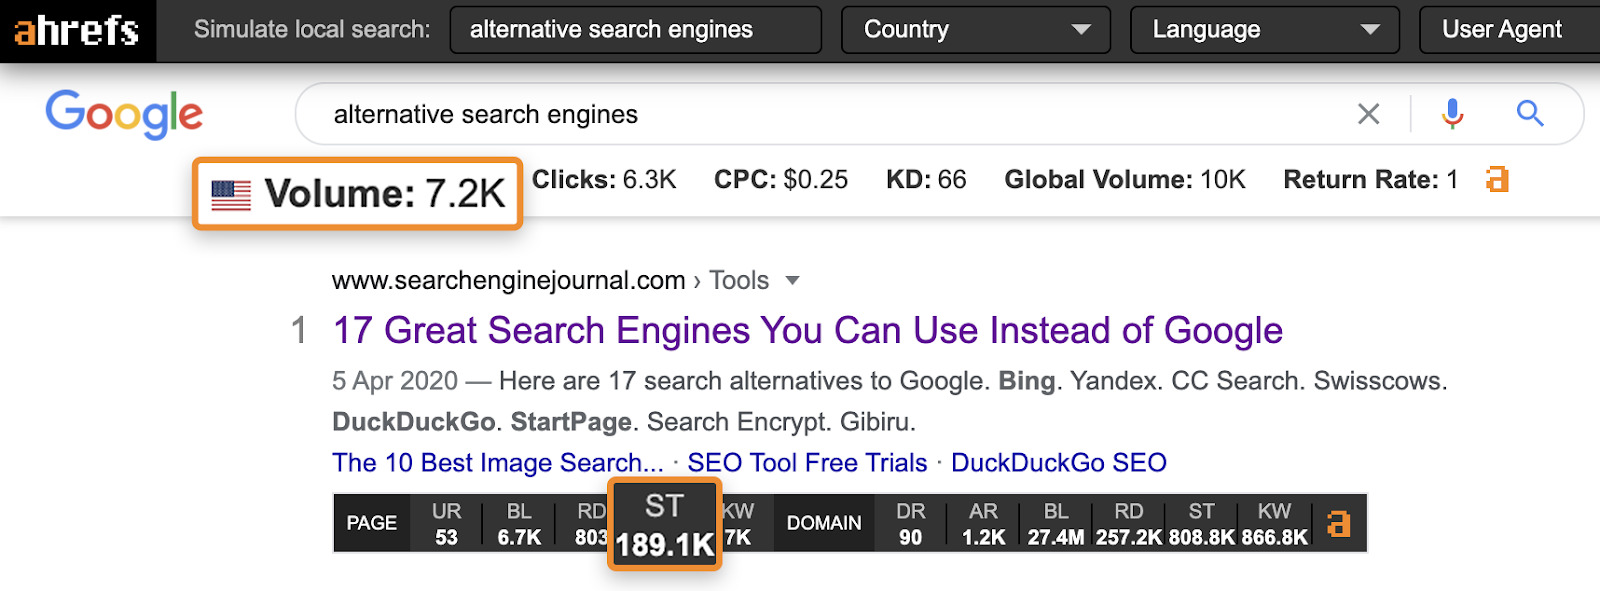Open Ahrefs icon beside Return Rate
Viewport: 1600px width, 591px height.
click(1497, 179)
